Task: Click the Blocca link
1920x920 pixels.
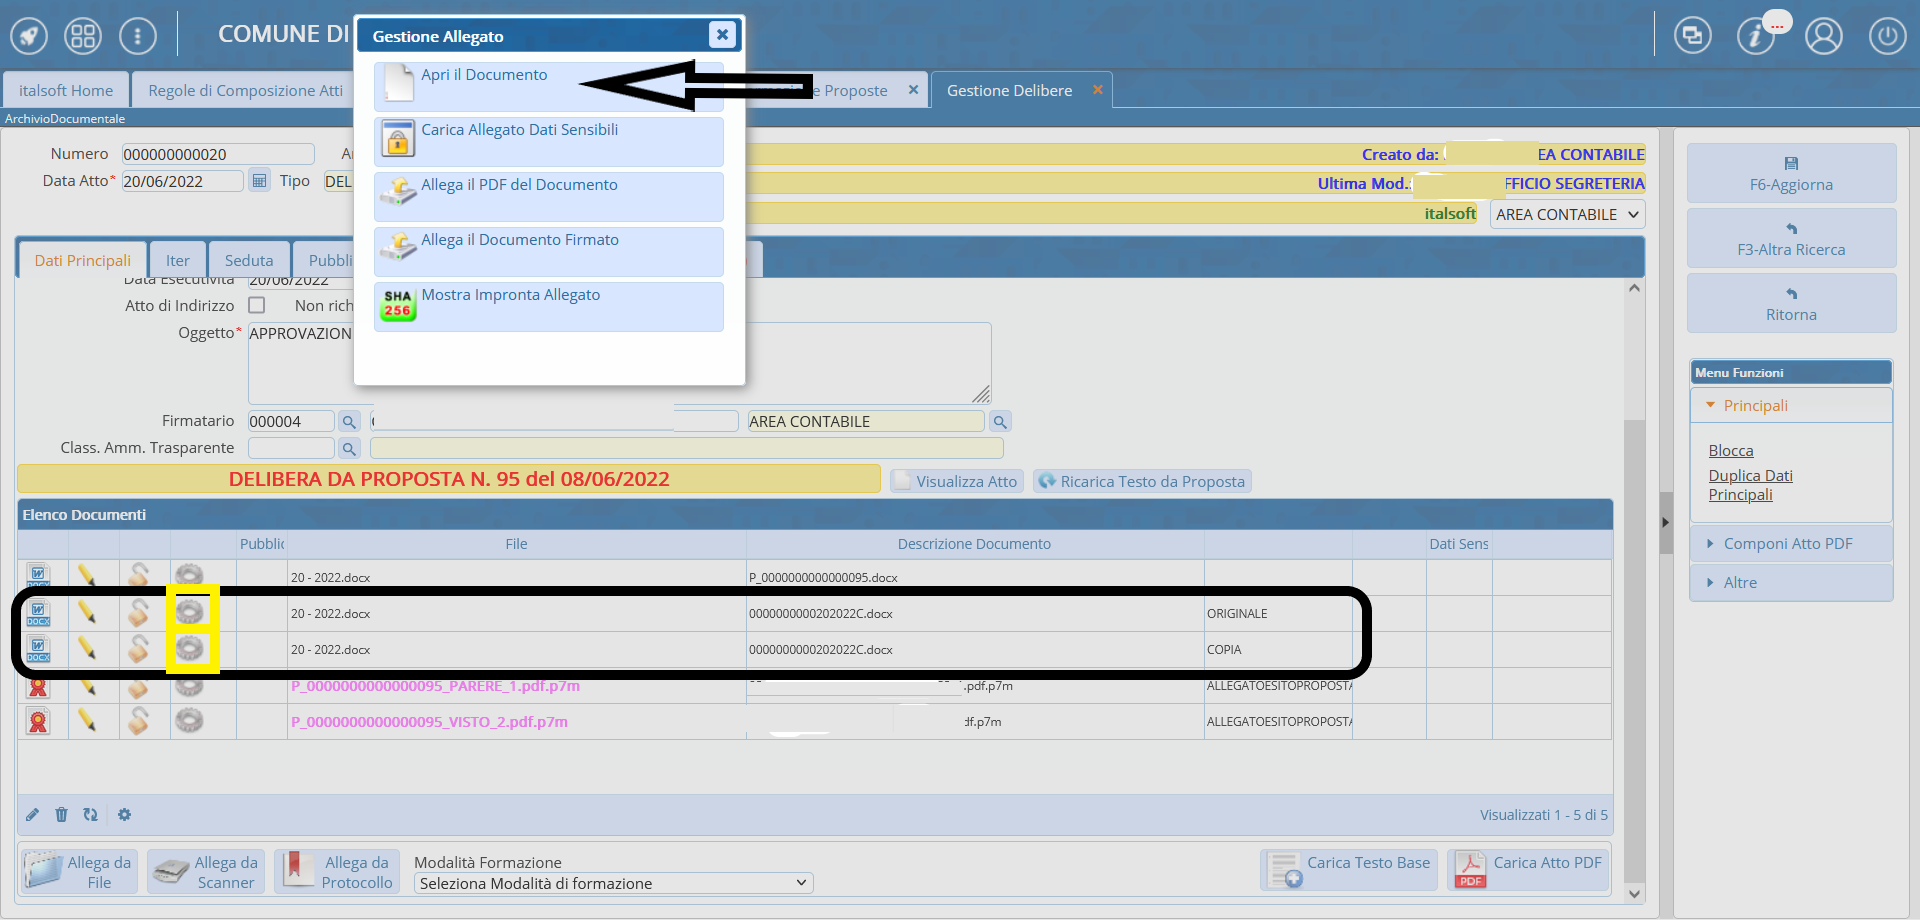Action: [1730, 451]
